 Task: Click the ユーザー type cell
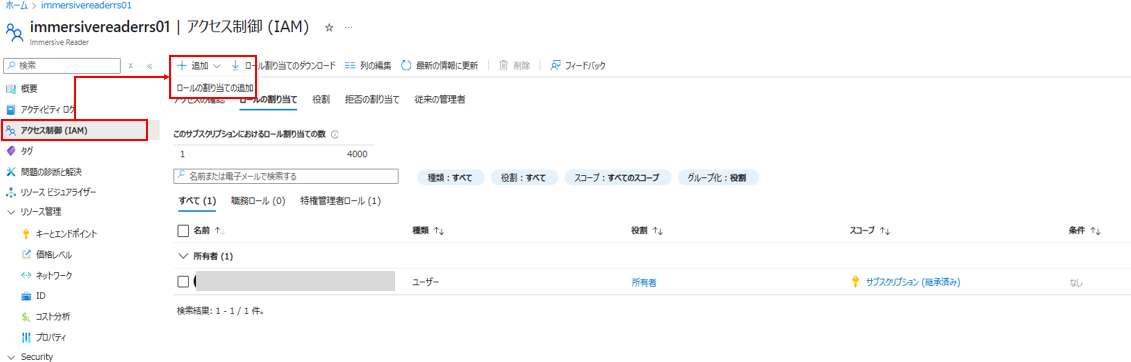coord(425,281)
